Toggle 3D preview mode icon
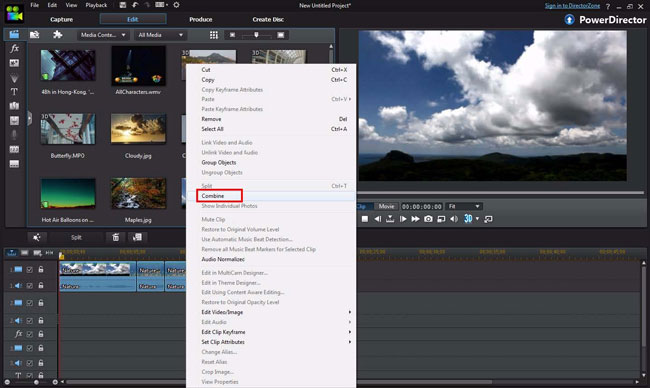 pos(468,218)
